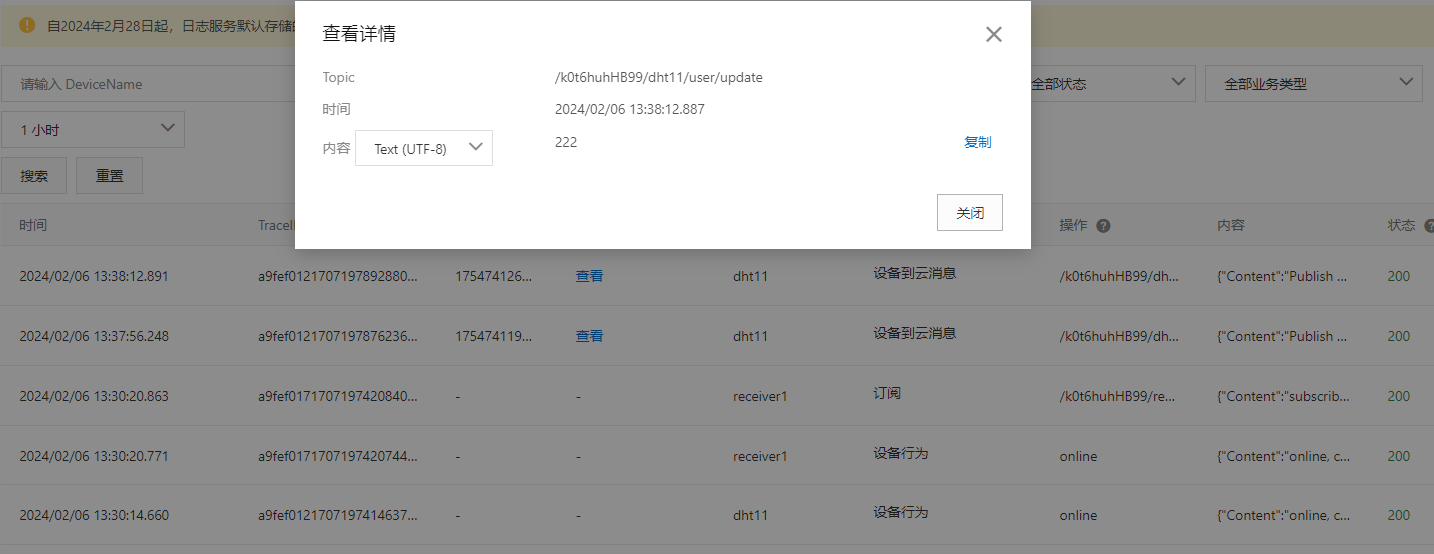
Task: Click the help icon next to 状态 header
Action: pos(1430,226)
